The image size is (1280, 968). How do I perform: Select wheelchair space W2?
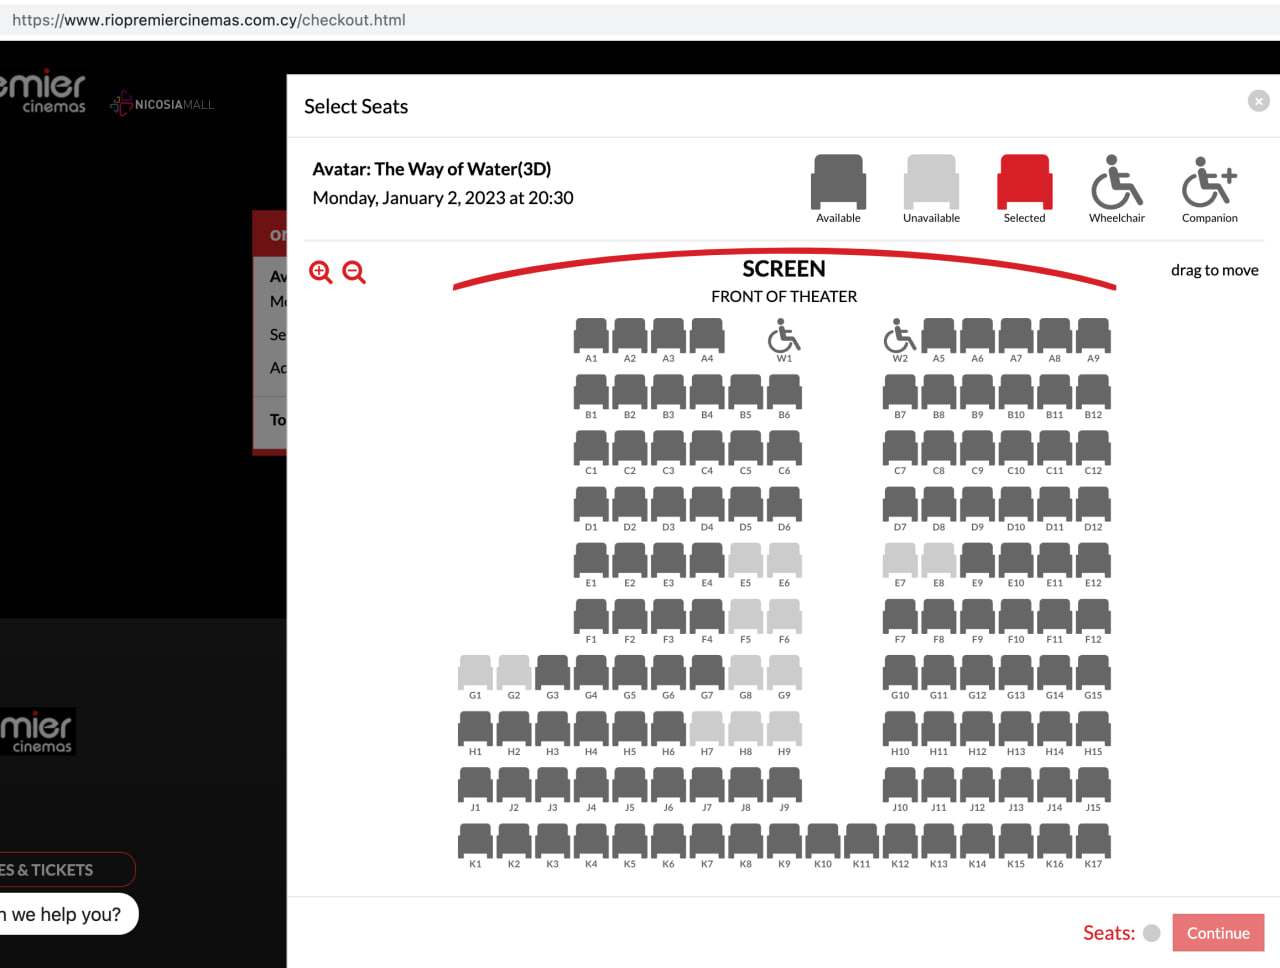900,336
